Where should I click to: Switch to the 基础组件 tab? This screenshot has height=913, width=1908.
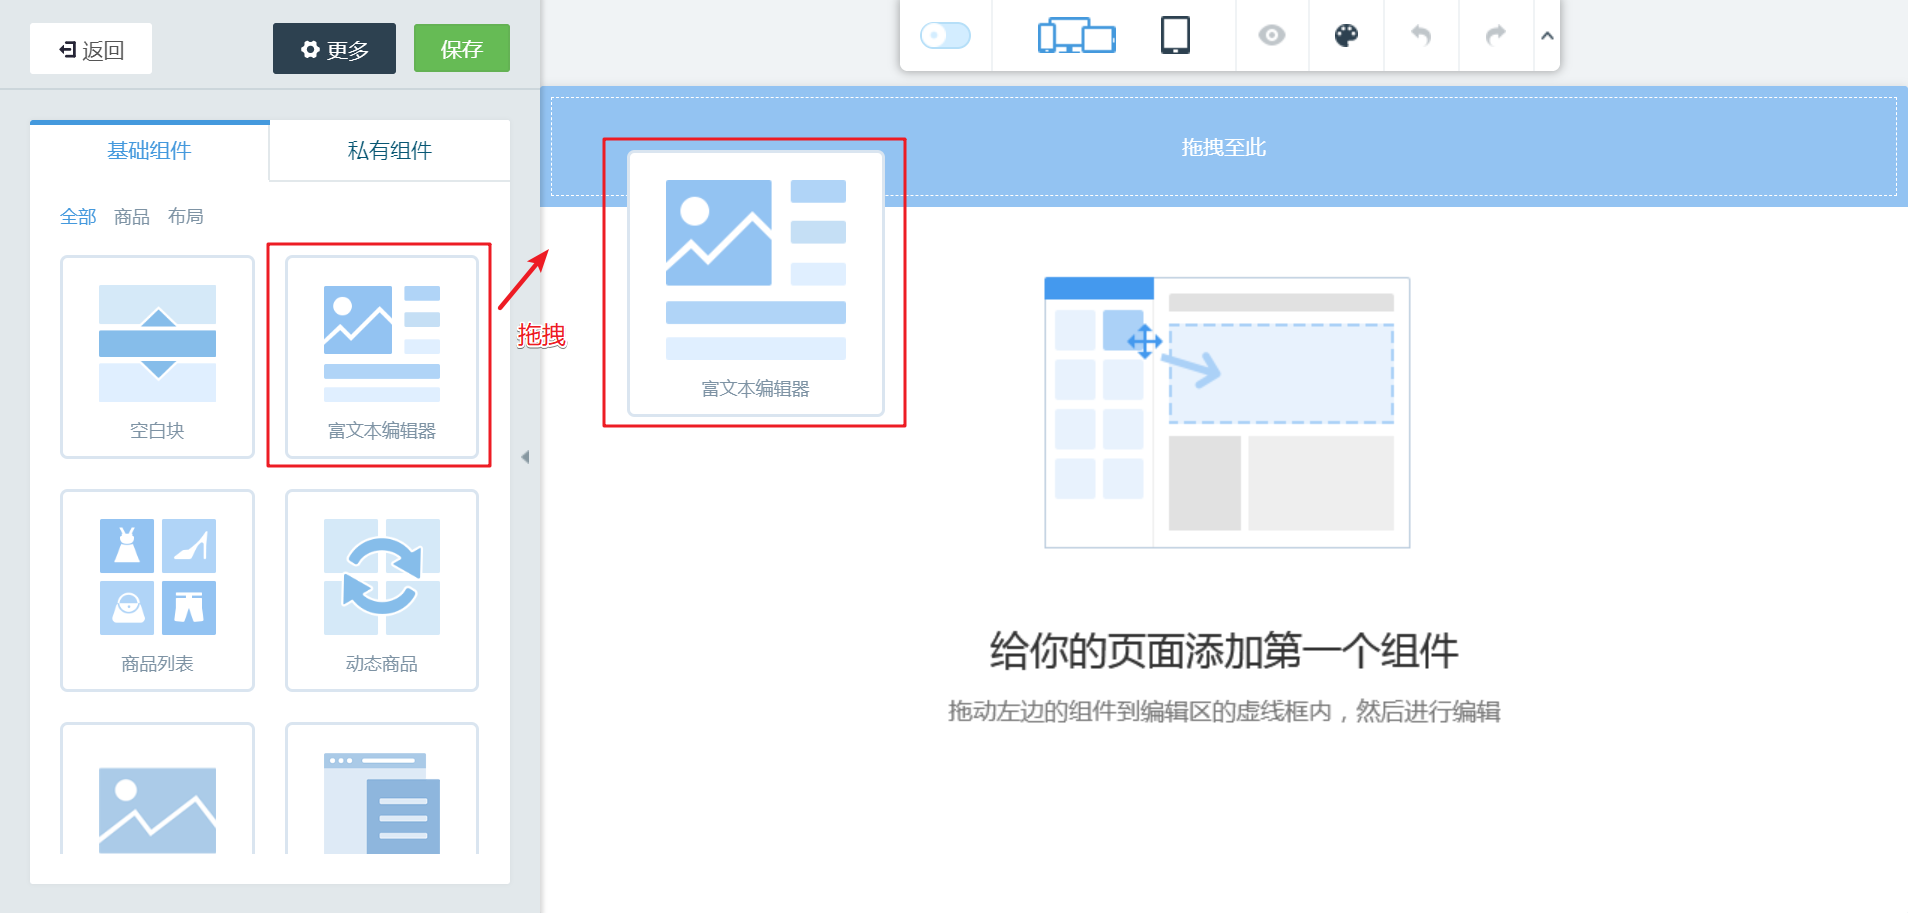pos(149,150)
